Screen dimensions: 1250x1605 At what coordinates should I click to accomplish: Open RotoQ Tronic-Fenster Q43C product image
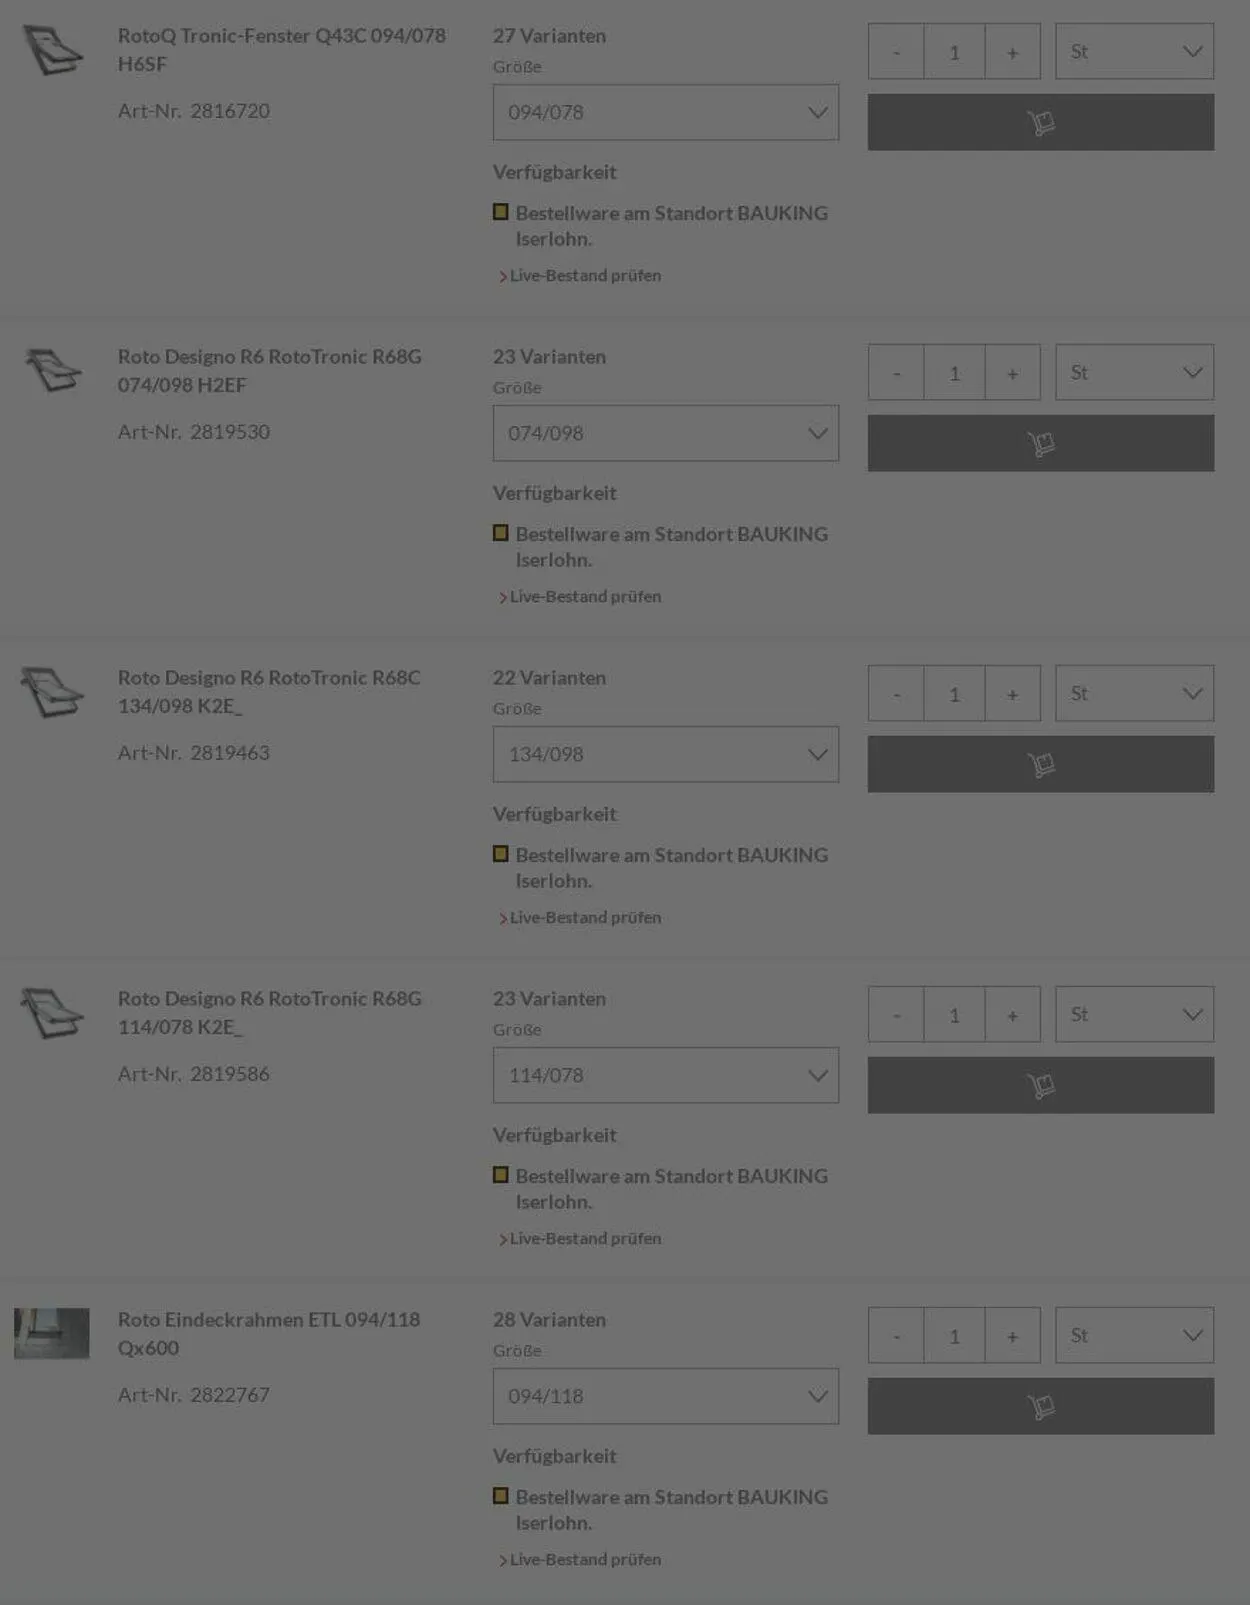pos(53,50)
